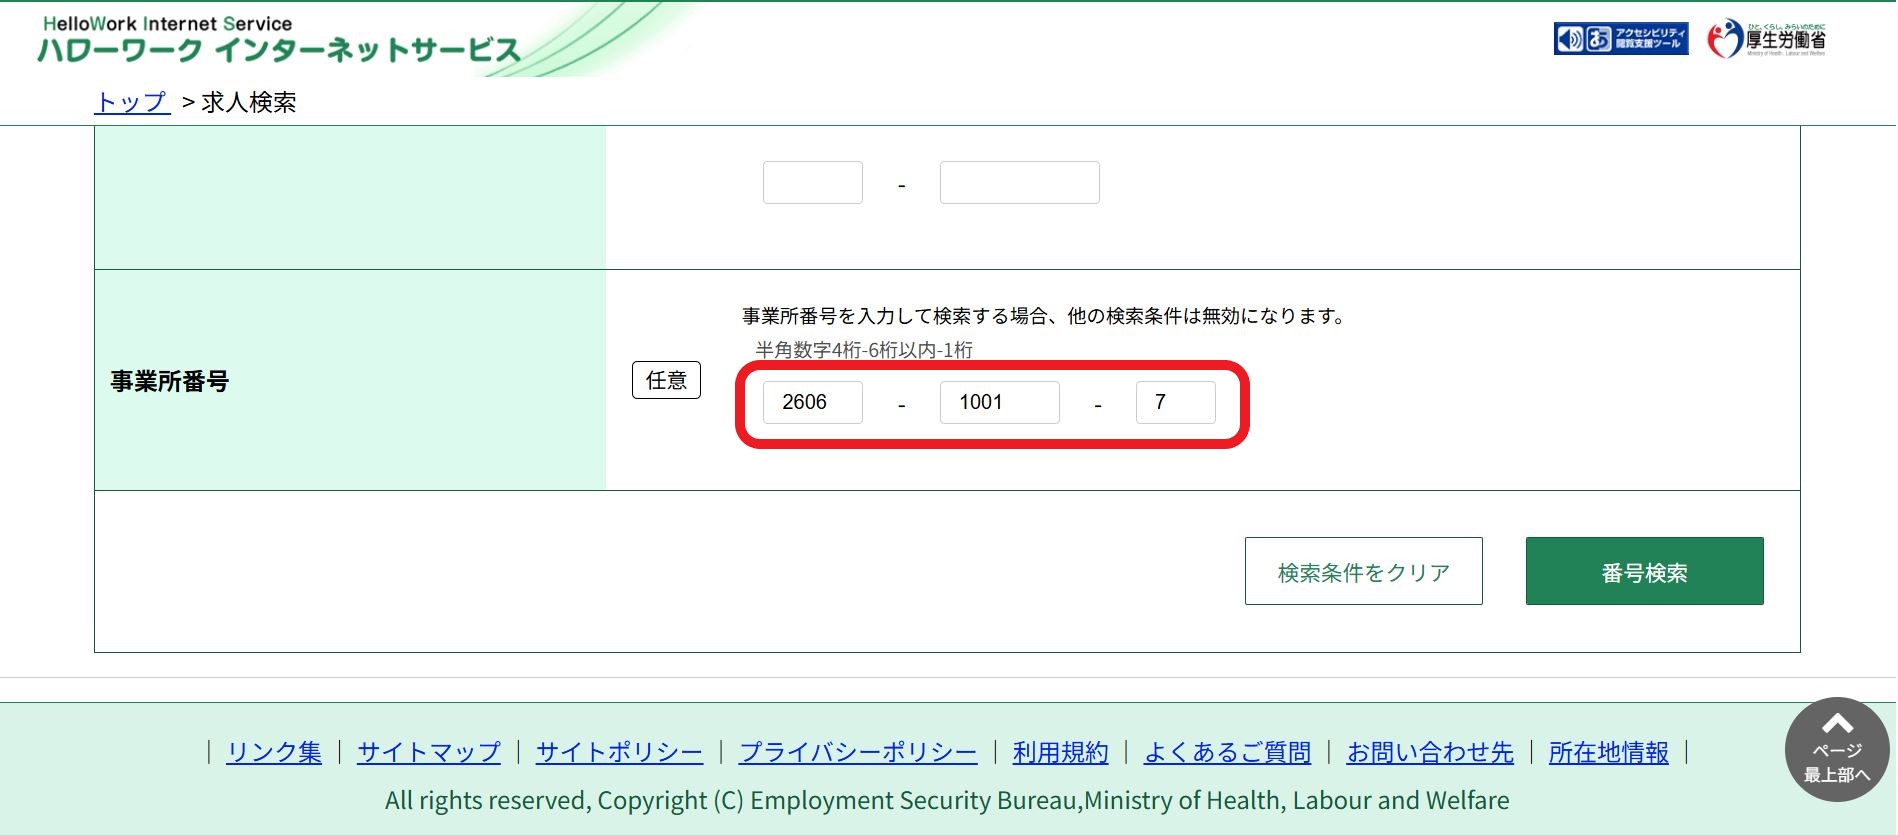Viewport: 1898px width, 835px height.
Task: Click the first empty input field above 事業所番号
Action: click(812, 183)
